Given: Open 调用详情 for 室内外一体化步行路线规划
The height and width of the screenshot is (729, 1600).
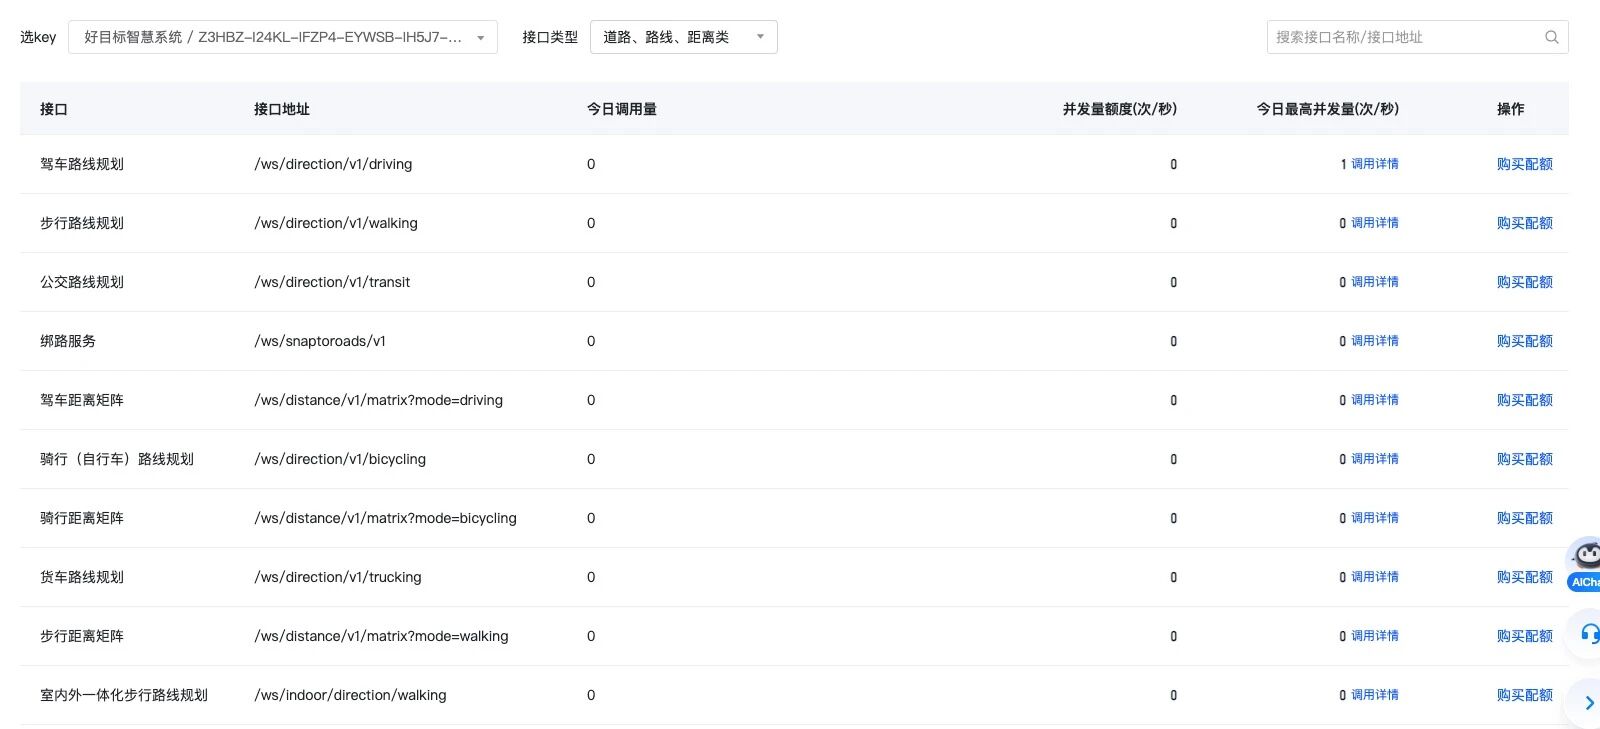Looking at the screenshot, I should pyautogui.click(x=1375, y=695).
